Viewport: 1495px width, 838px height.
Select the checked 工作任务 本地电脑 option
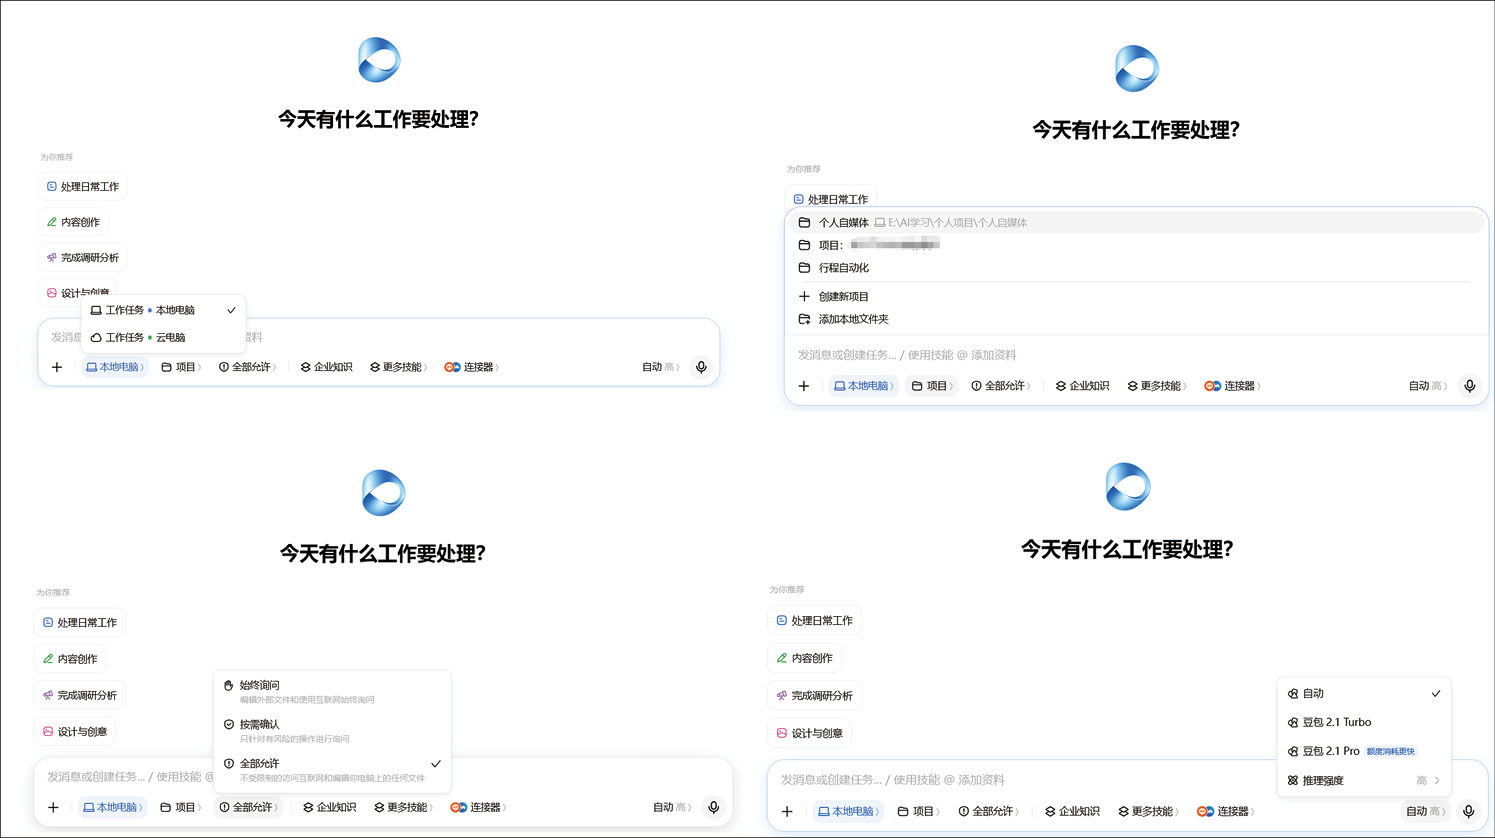tap(164, 311)
